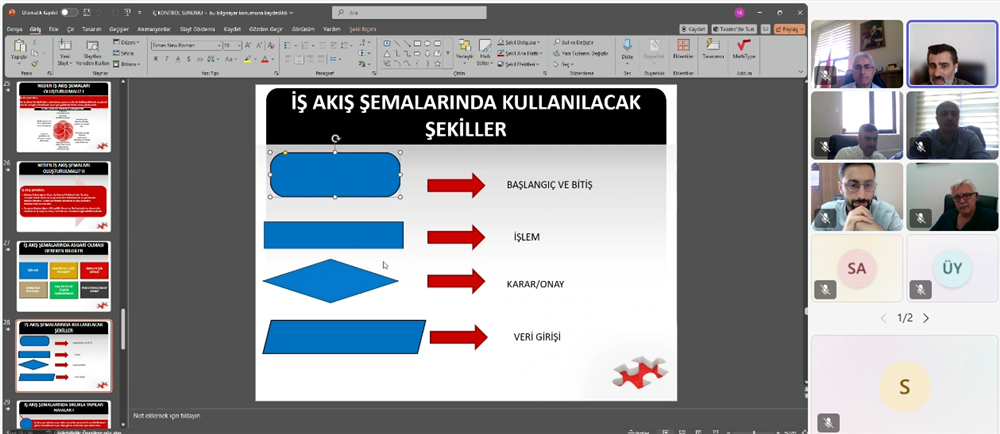Screen dimensions: 1000x434
Task: Click the Undo arrow in quick access toolbar
Action: point(99,12)
